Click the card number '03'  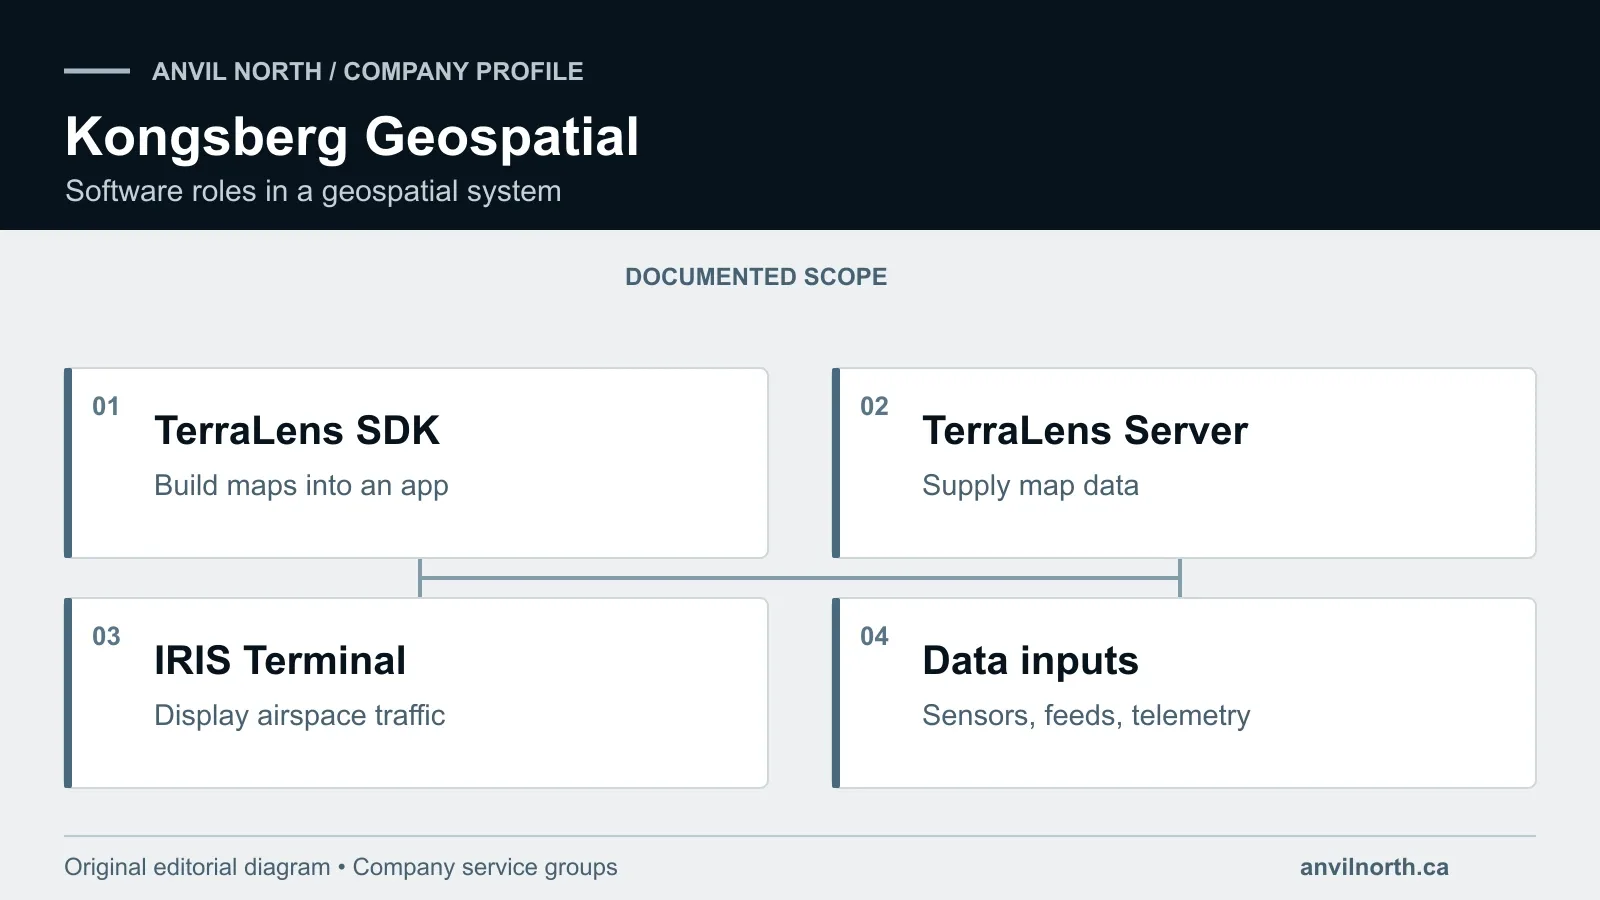click(x=106, y=636)
